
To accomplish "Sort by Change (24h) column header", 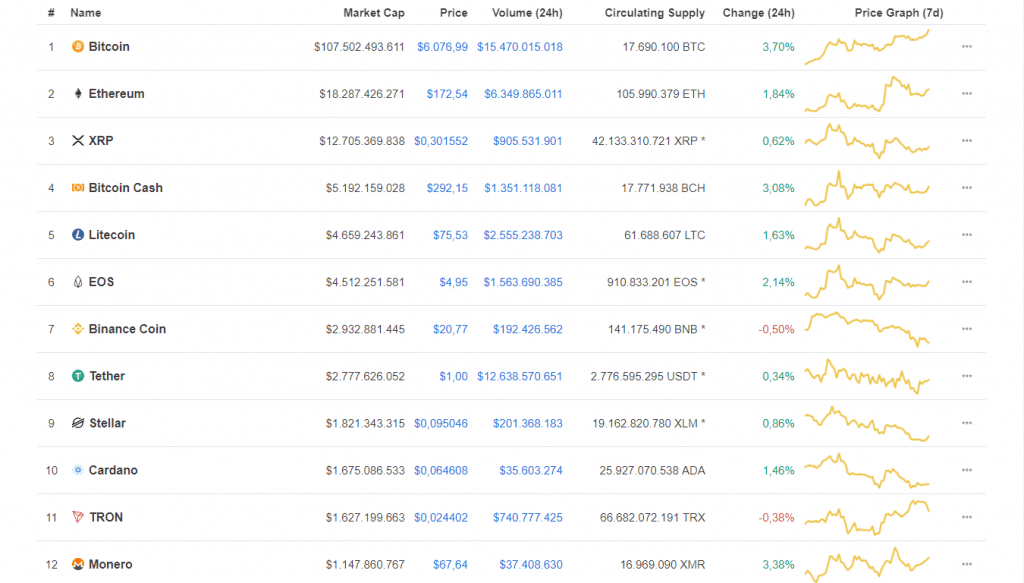I will tap(758, 12).
